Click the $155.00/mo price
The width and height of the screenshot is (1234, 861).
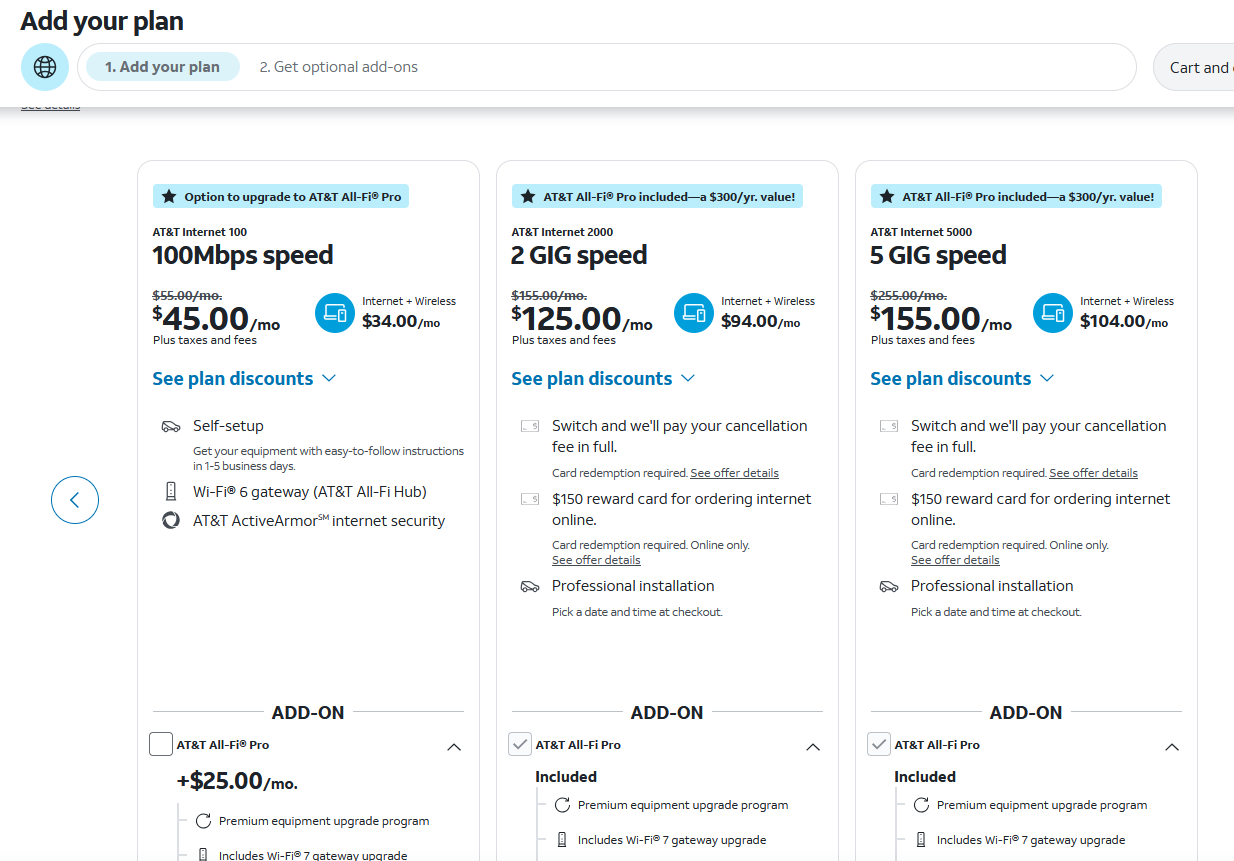pos(941,319)
